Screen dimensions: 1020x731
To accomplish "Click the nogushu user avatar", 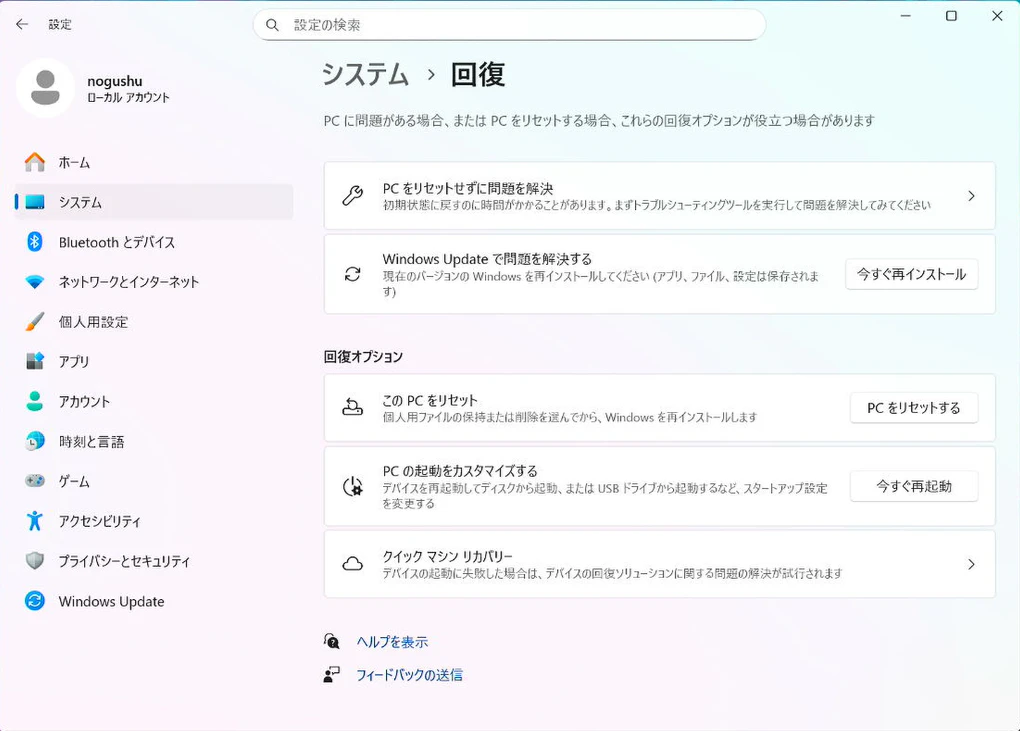I will pyautogui.click(x=46, y=88).
